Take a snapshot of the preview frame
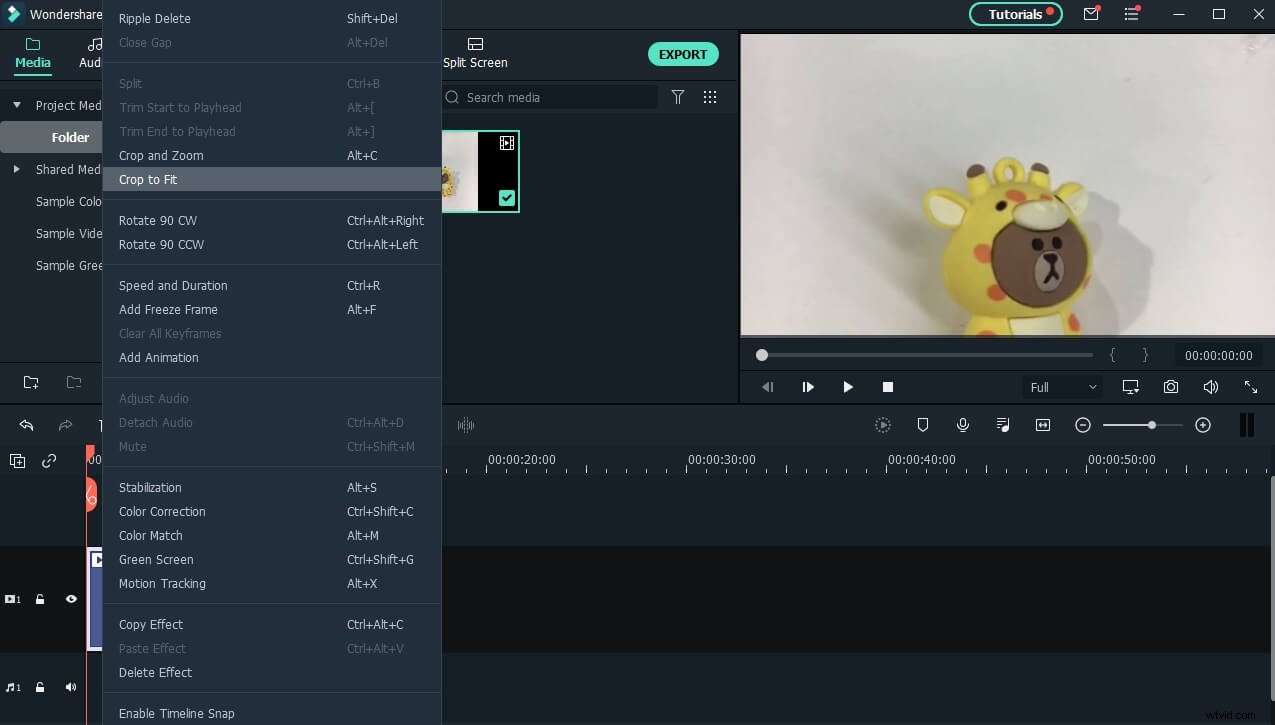 coord(1170,387)
